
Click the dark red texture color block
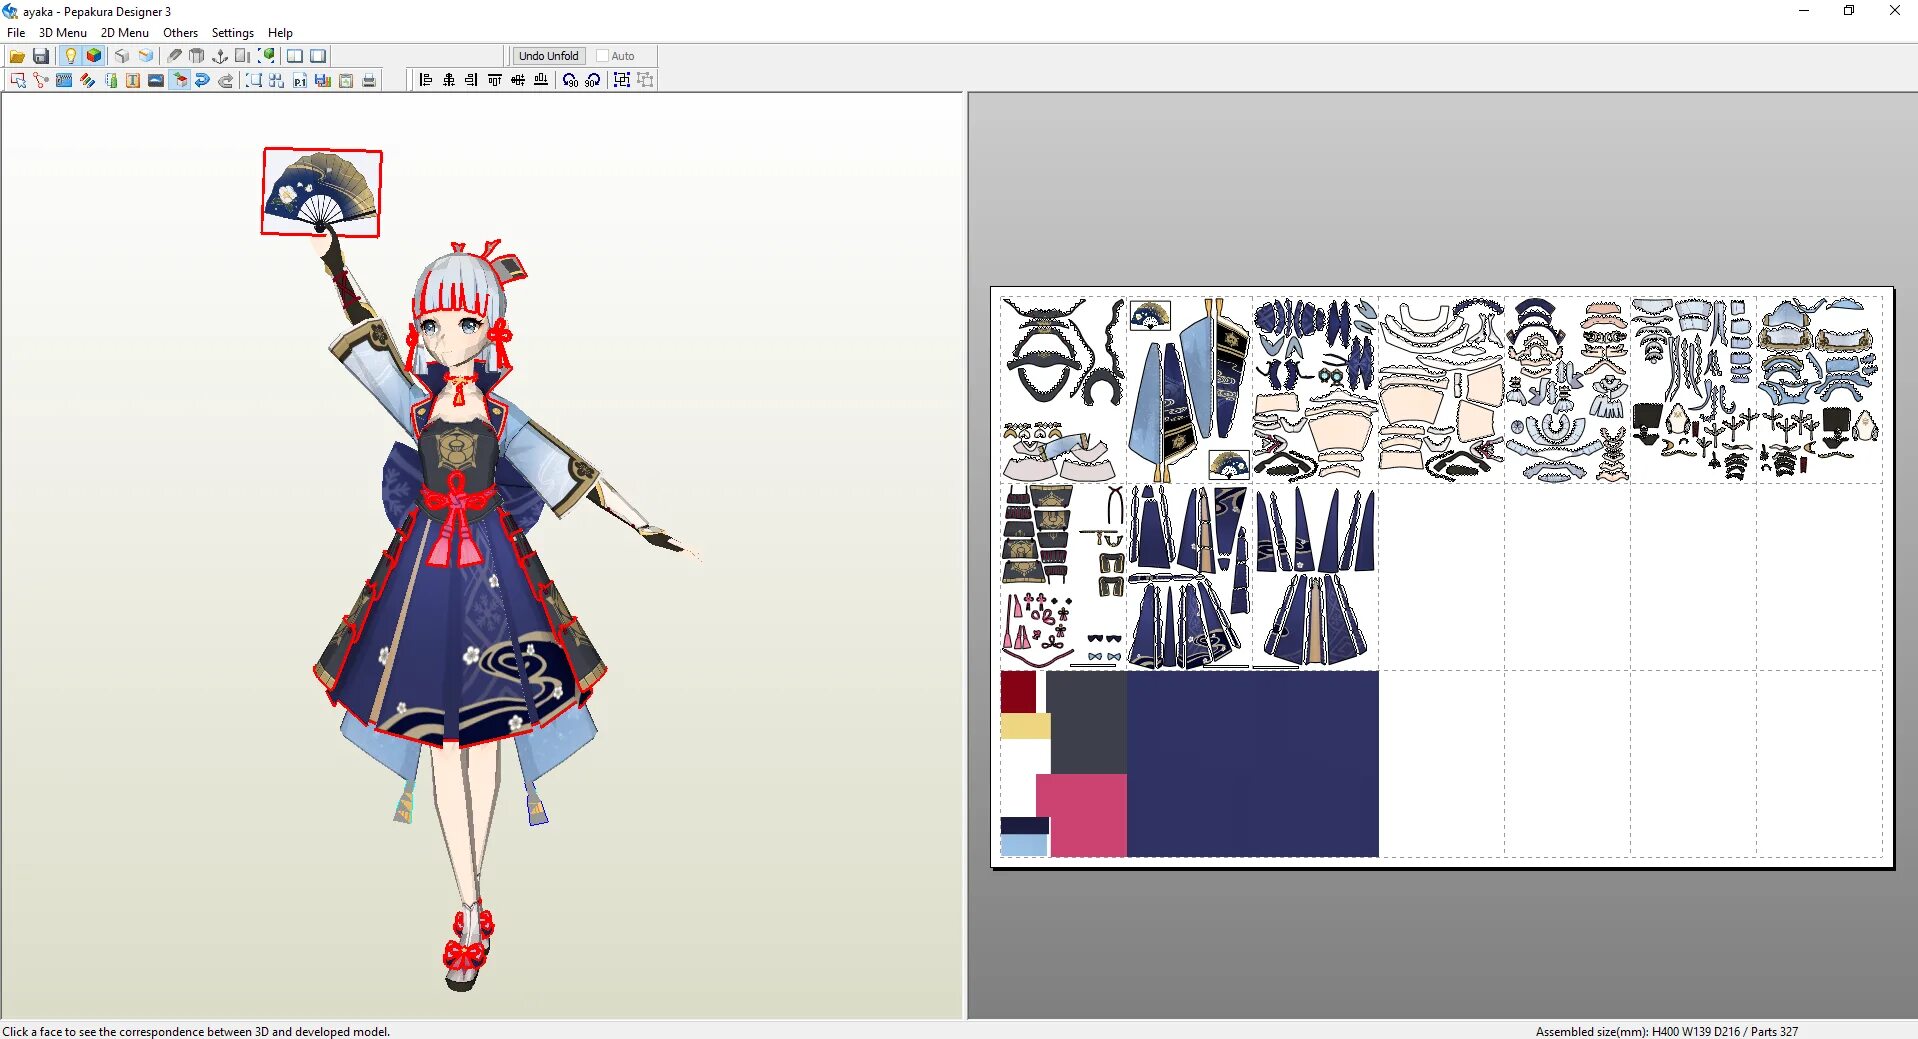click(x=1018, y=692)
